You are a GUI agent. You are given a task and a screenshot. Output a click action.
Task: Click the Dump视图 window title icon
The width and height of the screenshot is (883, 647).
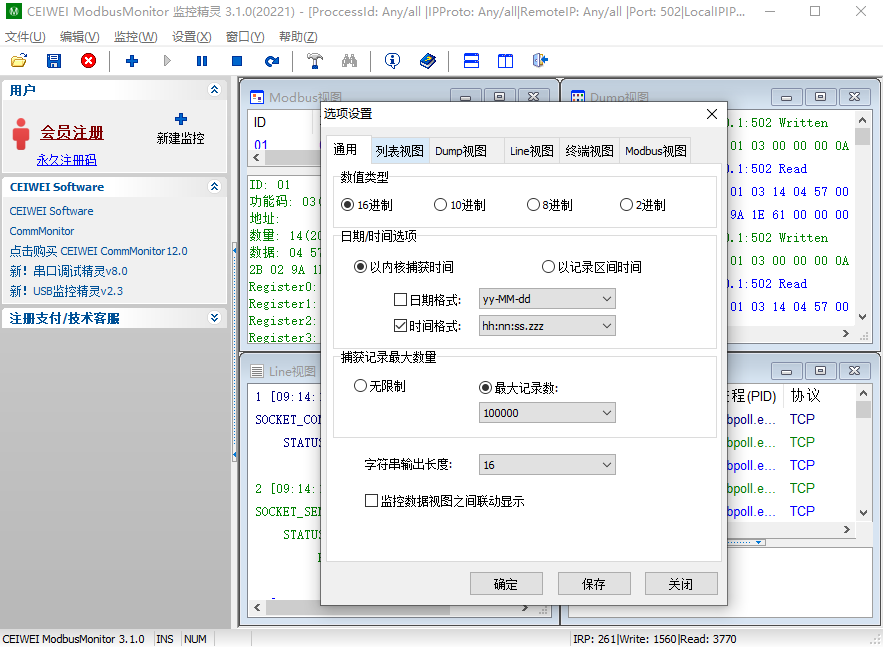tap(578, 97)
